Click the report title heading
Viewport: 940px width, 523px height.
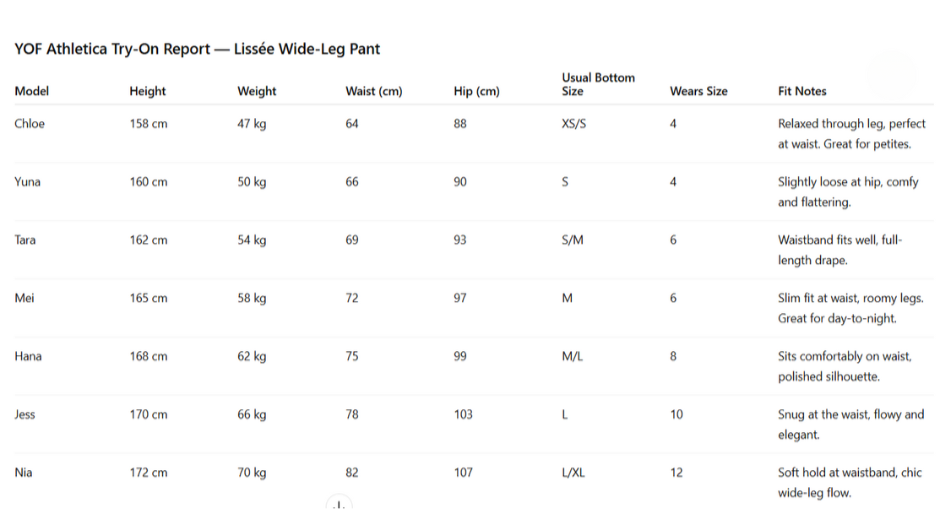(197, 49)
